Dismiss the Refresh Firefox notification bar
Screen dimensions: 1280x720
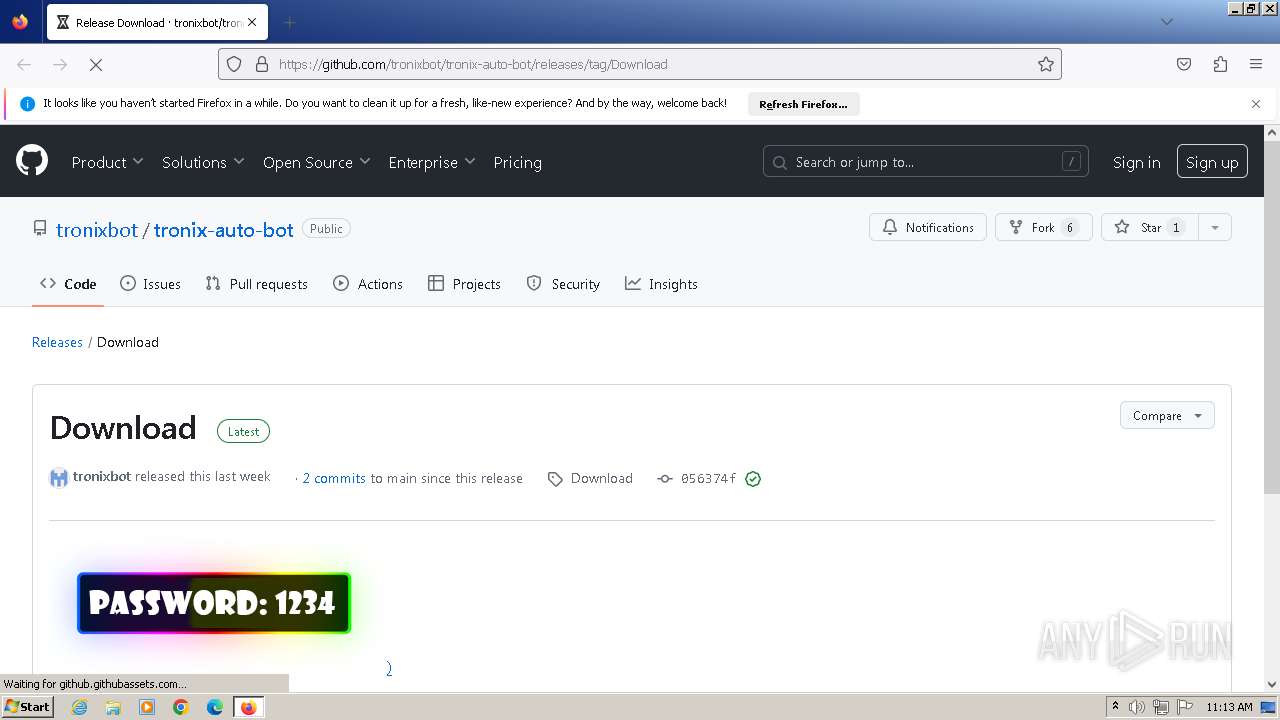tap(1256, 104)
